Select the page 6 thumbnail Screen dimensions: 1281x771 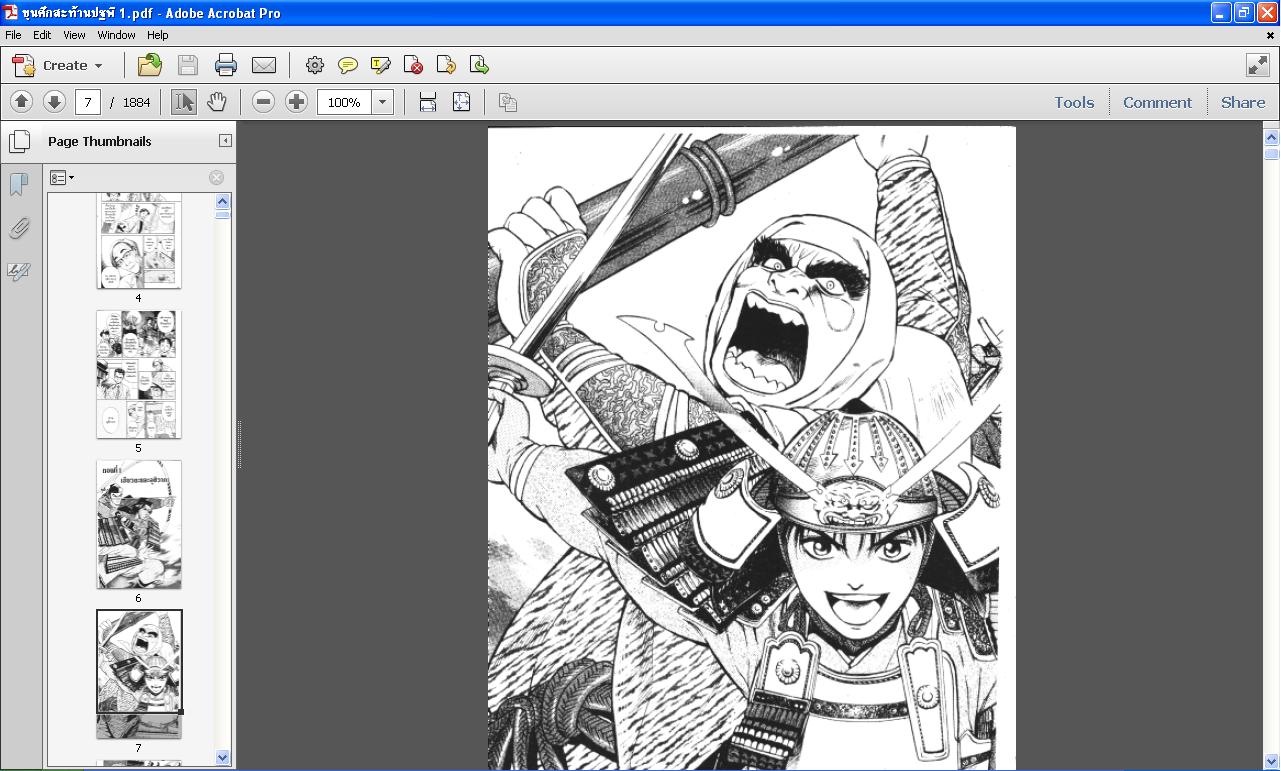[139, 524]
